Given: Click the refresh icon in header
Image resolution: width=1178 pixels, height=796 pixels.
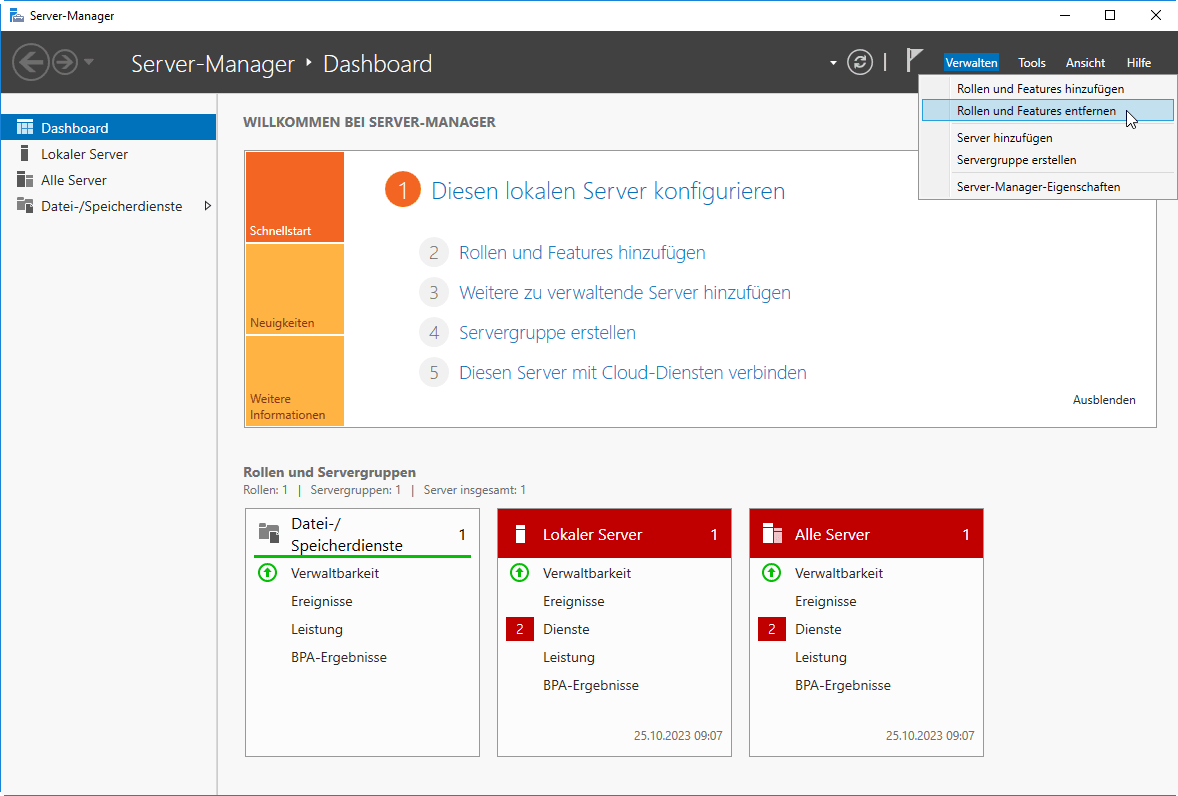Looking at the screenshot, I should pos(860,63).
